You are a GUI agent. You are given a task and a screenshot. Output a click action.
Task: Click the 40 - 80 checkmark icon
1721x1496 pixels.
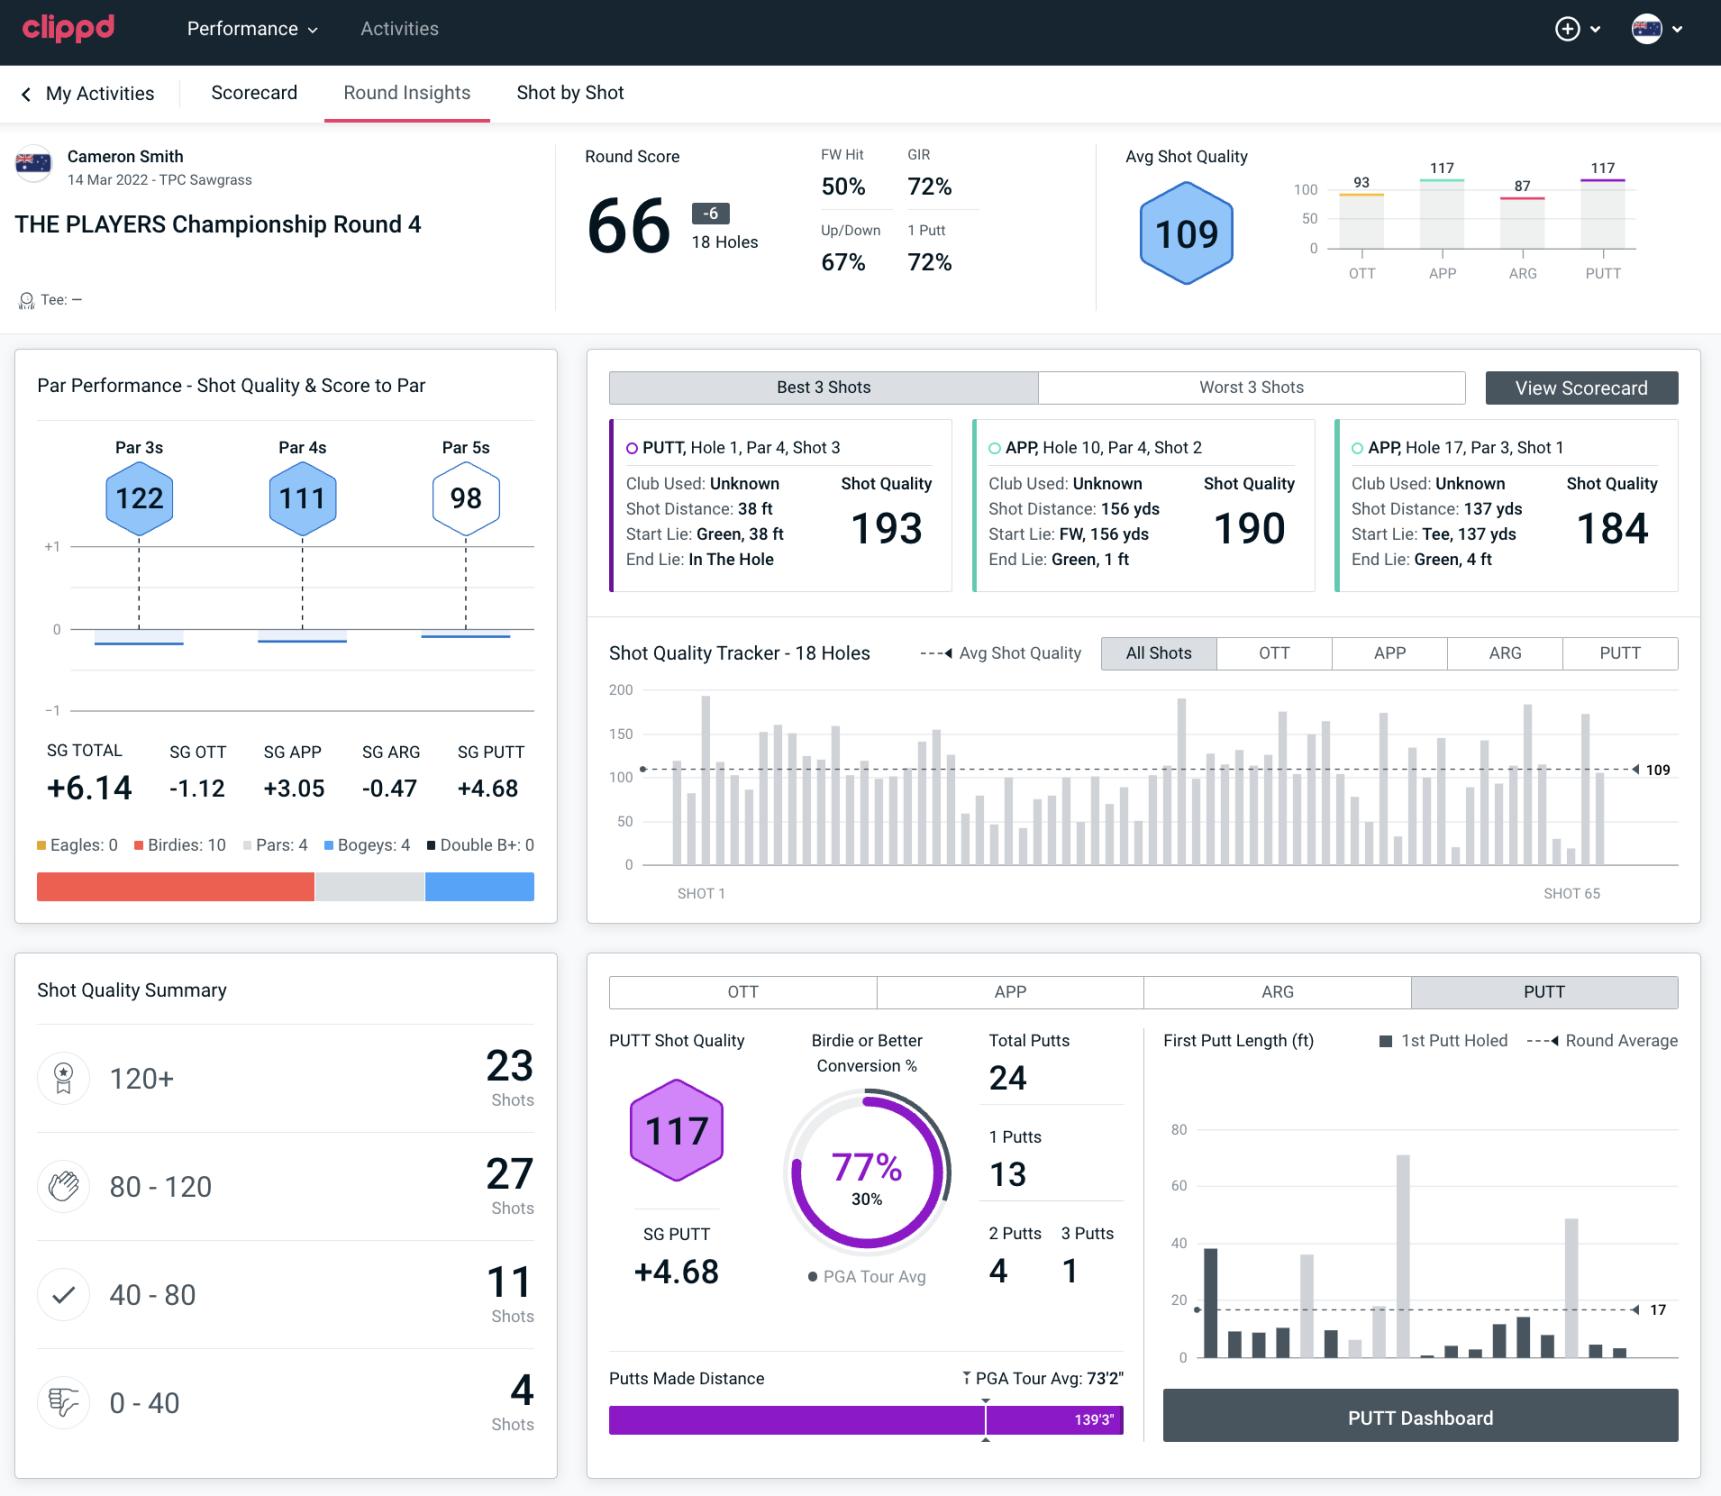(x=63, y=1295)
